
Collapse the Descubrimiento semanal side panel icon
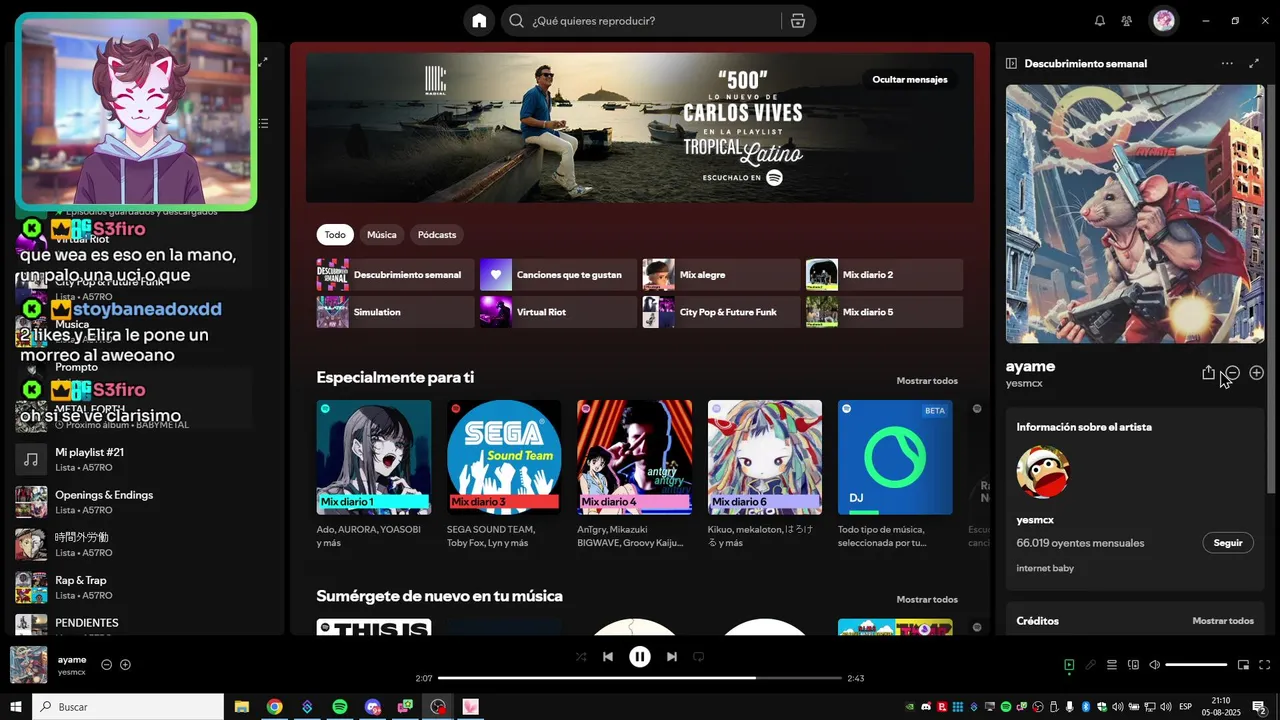1011,63
